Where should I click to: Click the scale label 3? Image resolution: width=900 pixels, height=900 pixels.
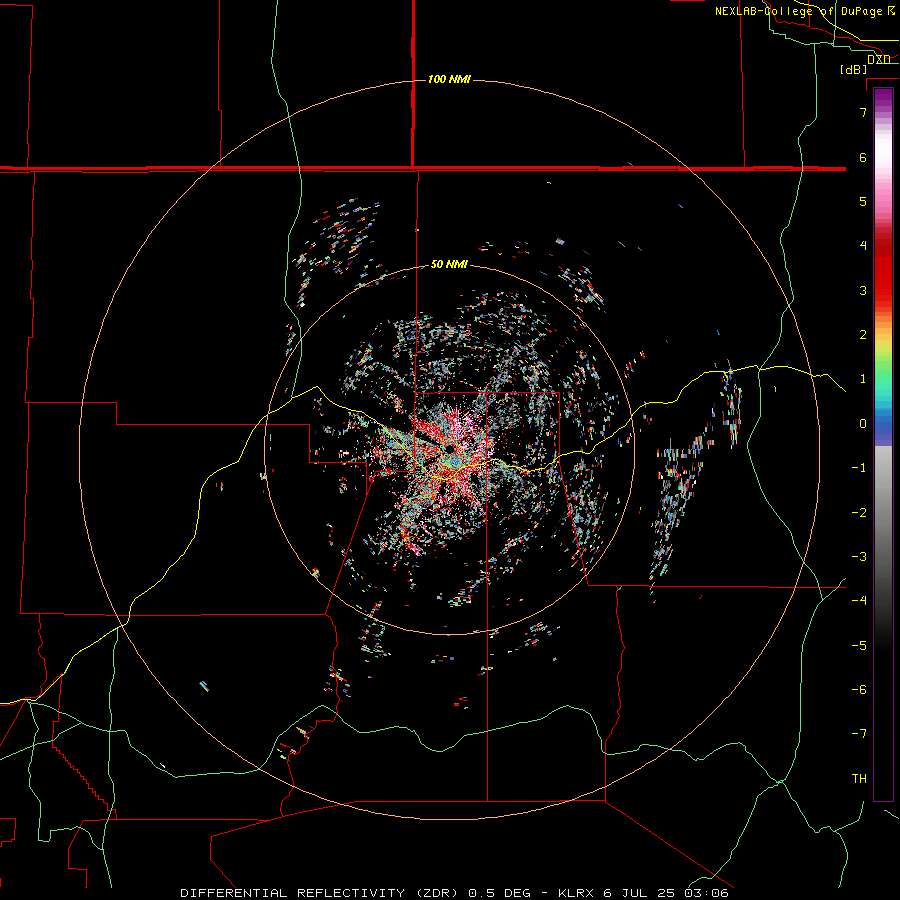point(863,290)
